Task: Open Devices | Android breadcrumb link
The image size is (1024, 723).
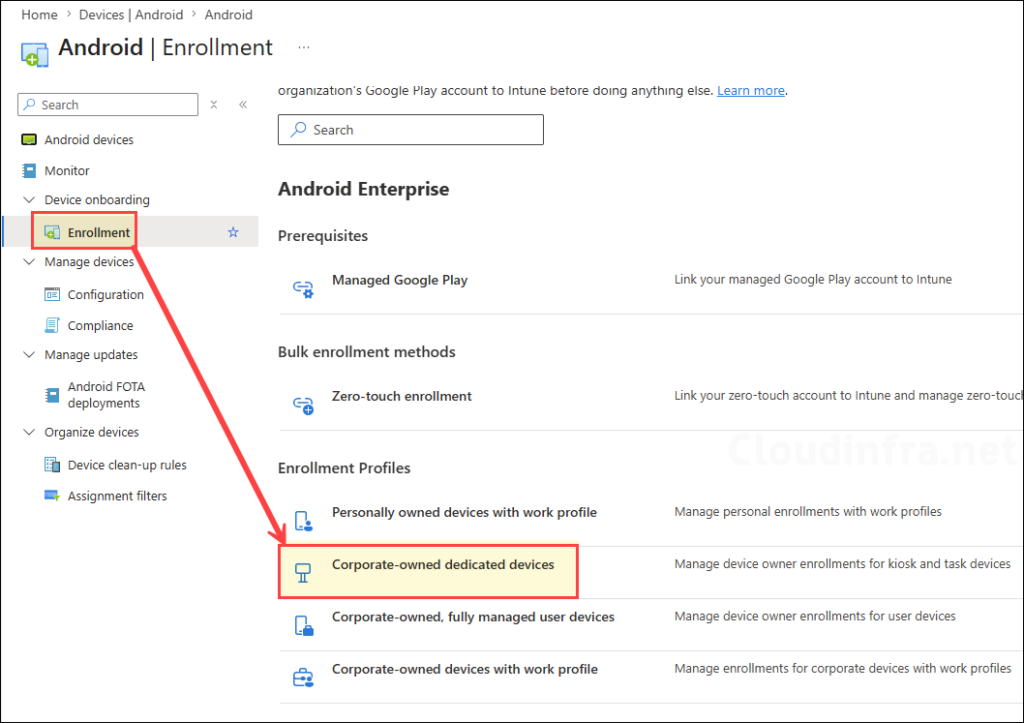Action: [x=131, y=14]
